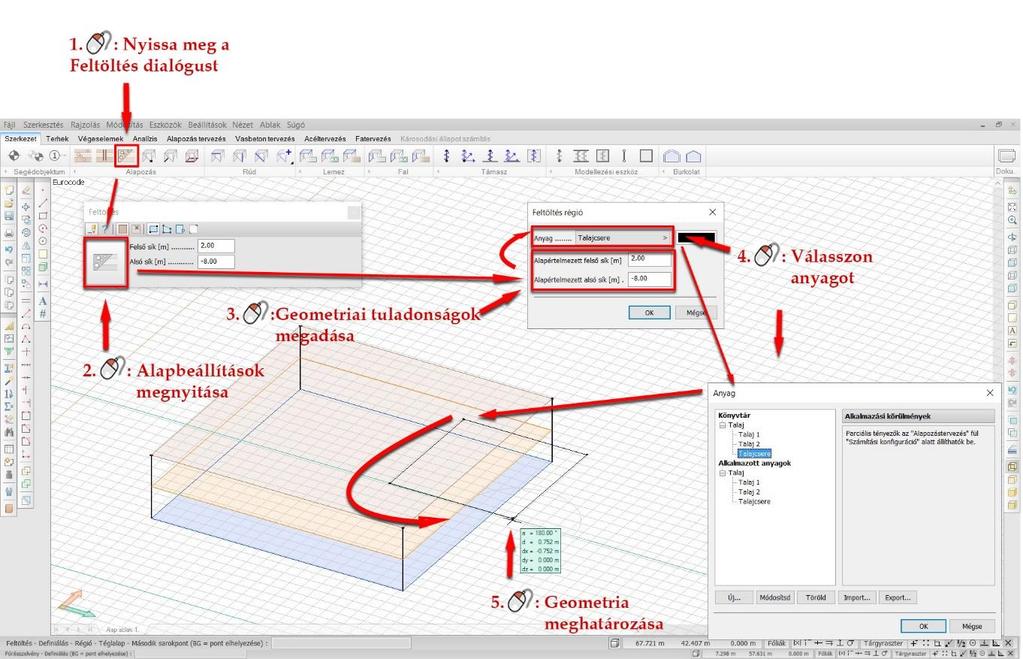1023x659 pixels.
Task: Click the Módosítsd button in Anyag dialog
Action: click(x=775, y=597)
